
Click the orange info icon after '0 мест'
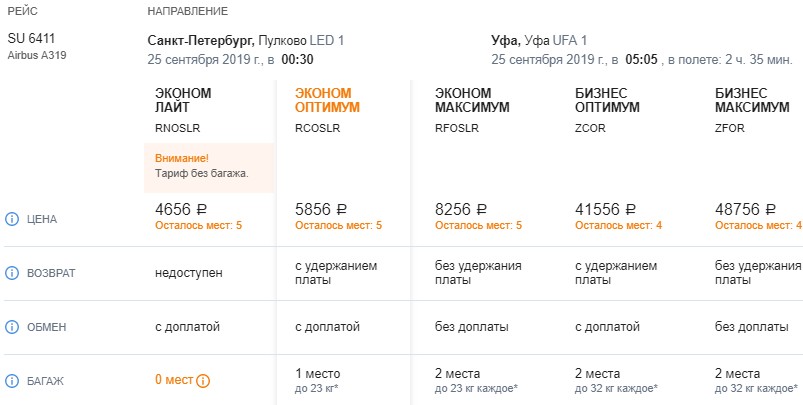203,381
